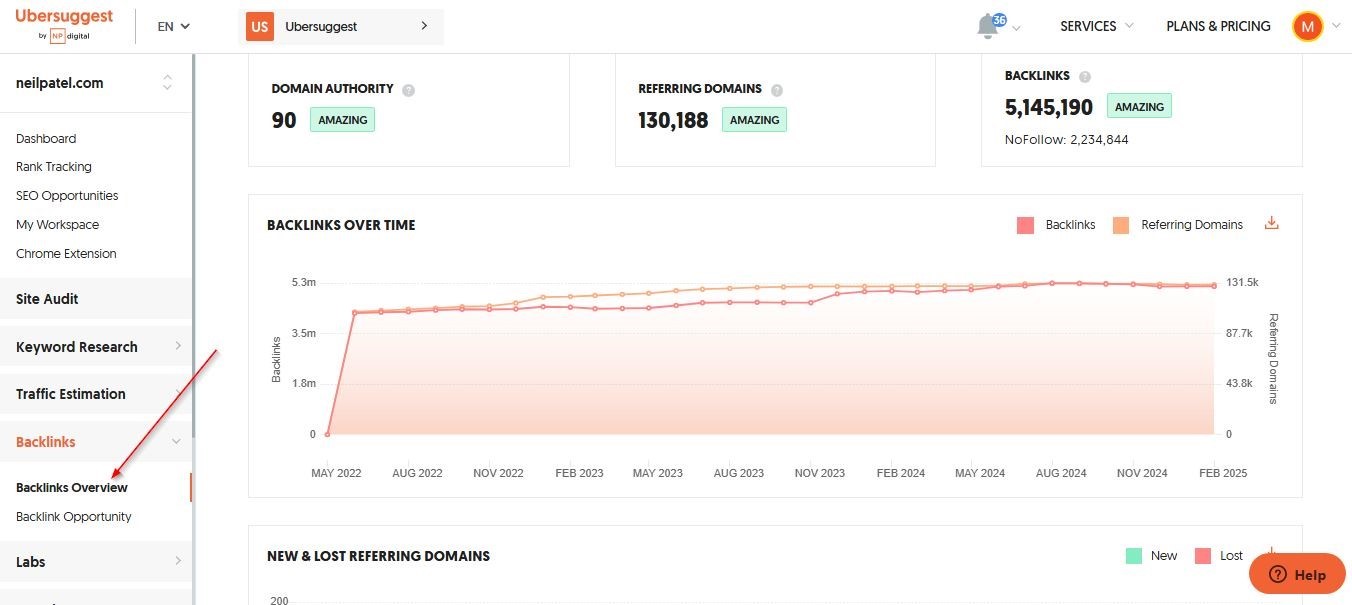Image resolution: width=1352 pixels, height=605 pixels.
Task: Download the Backlinks Over Time chart
Action: 1272,223
